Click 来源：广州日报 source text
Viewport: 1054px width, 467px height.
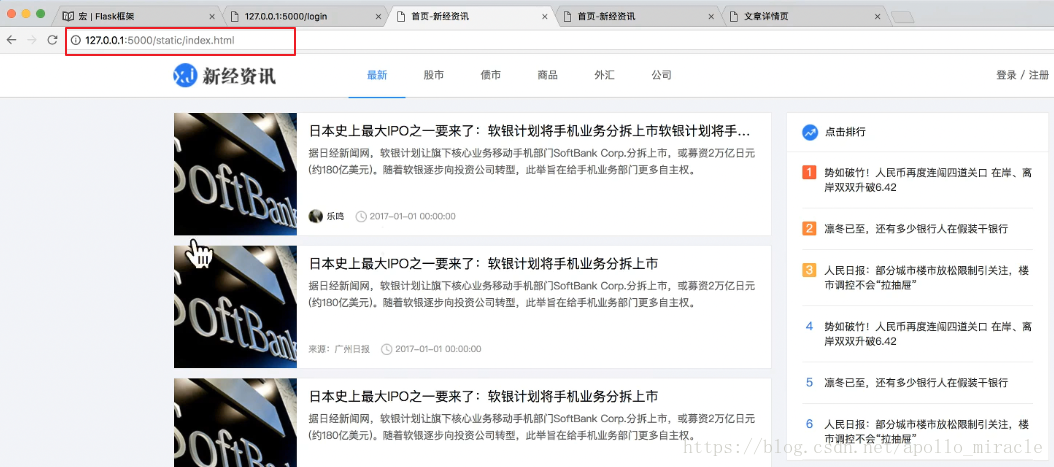pos(339,349)
